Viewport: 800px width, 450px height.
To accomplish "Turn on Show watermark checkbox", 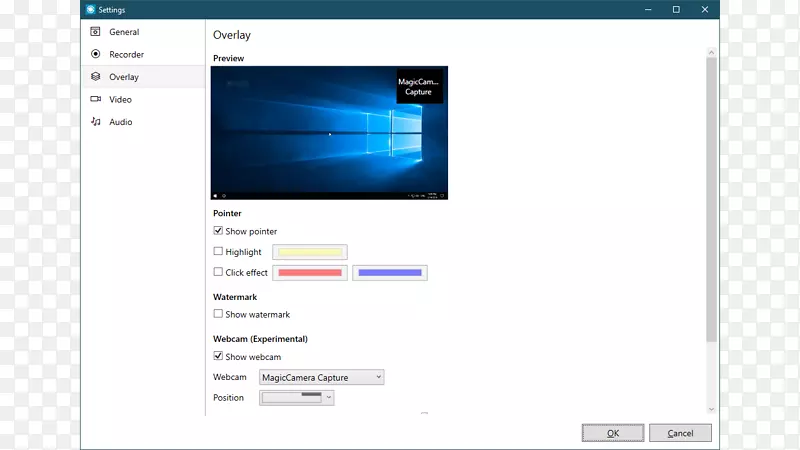I will [x=219, y=314].
